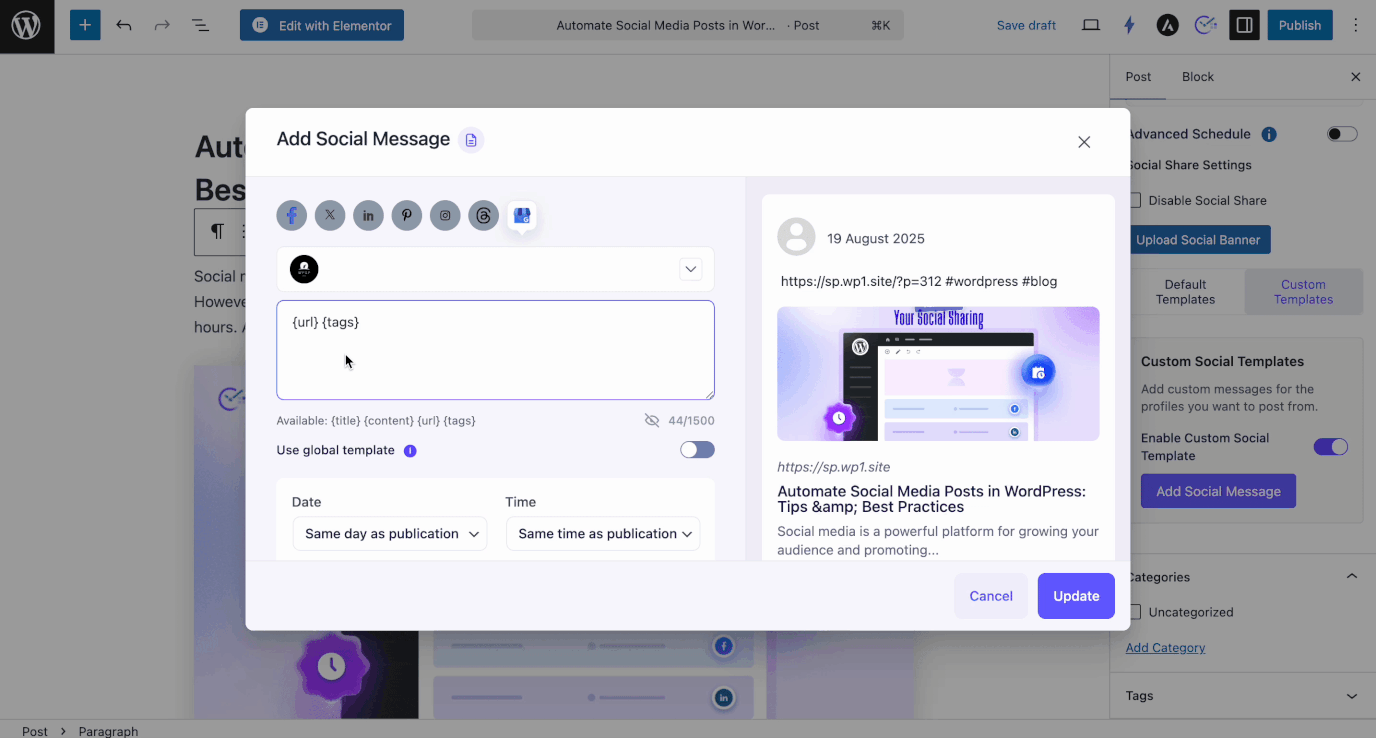This screenshot has width=1376, height=738.
Task: Click the paragraph block icon in toolbar
Action: [x=217, y=232]
